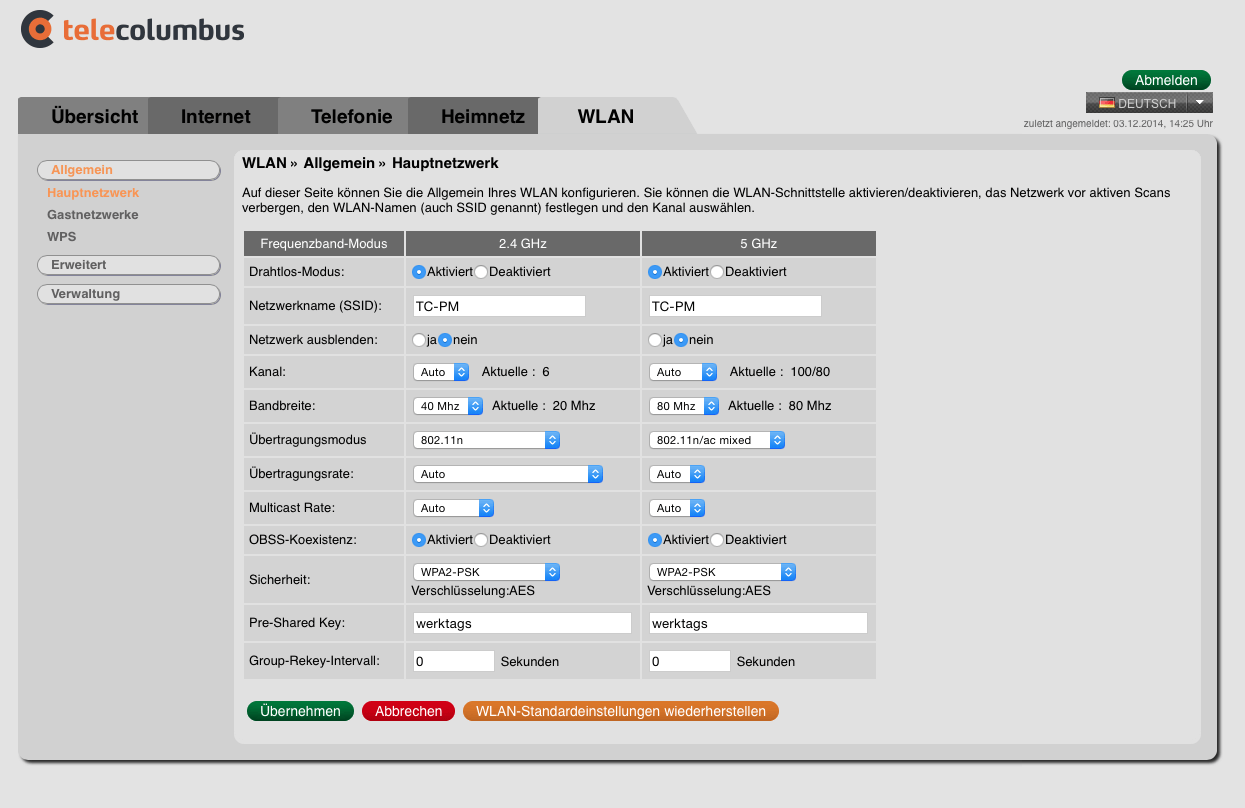Open the 2.4 GHz Kanal dropdown
Viewport: 1245px width, 808px height.
coord(441,372)
